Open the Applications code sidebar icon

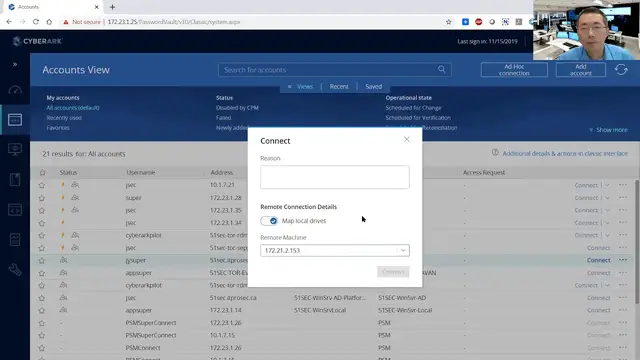coord(15,210)
